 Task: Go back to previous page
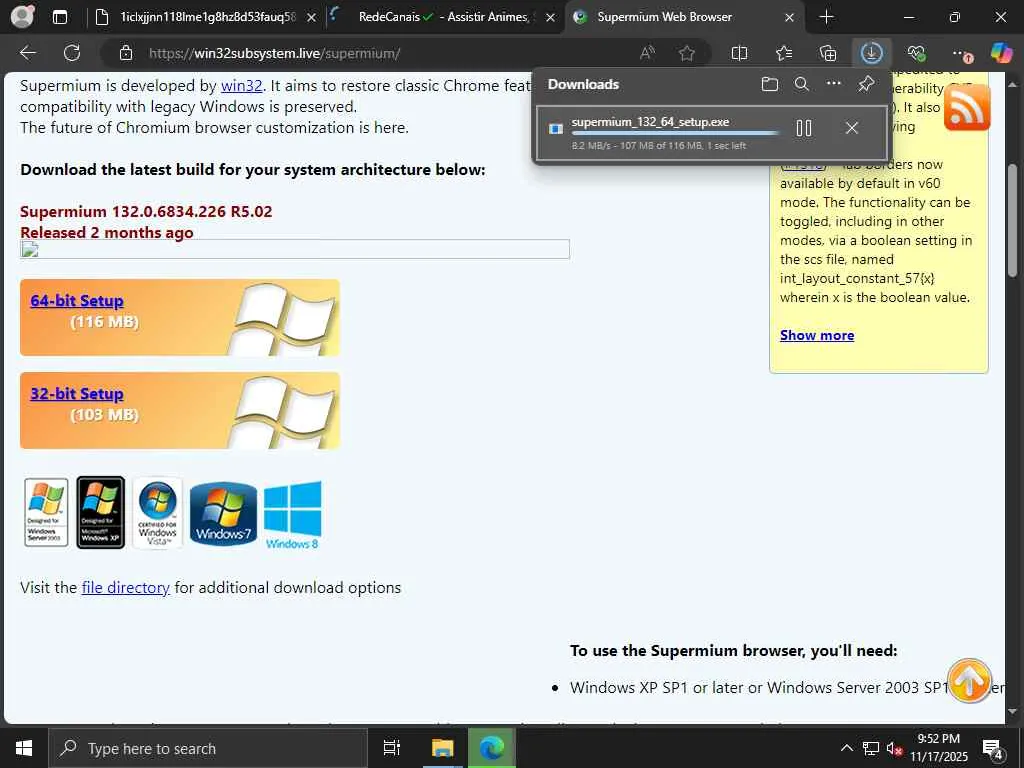pos(28,53)
